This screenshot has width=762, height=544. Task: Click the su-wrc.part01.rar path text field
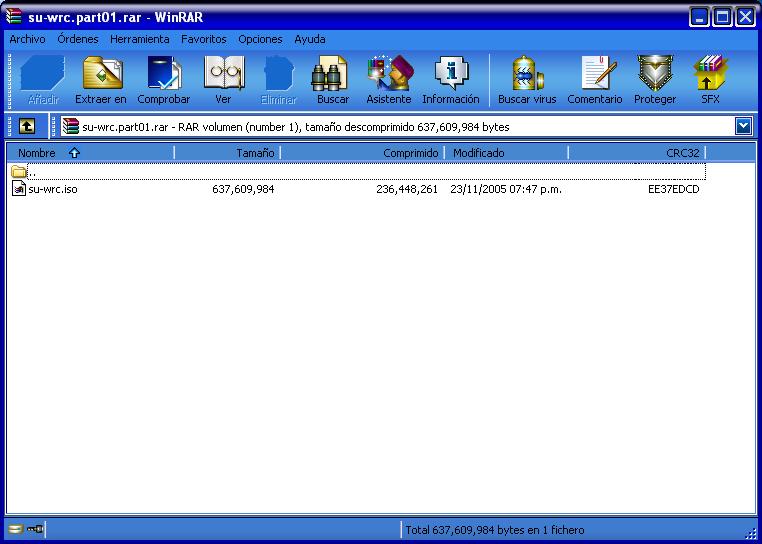click(397, 127)
